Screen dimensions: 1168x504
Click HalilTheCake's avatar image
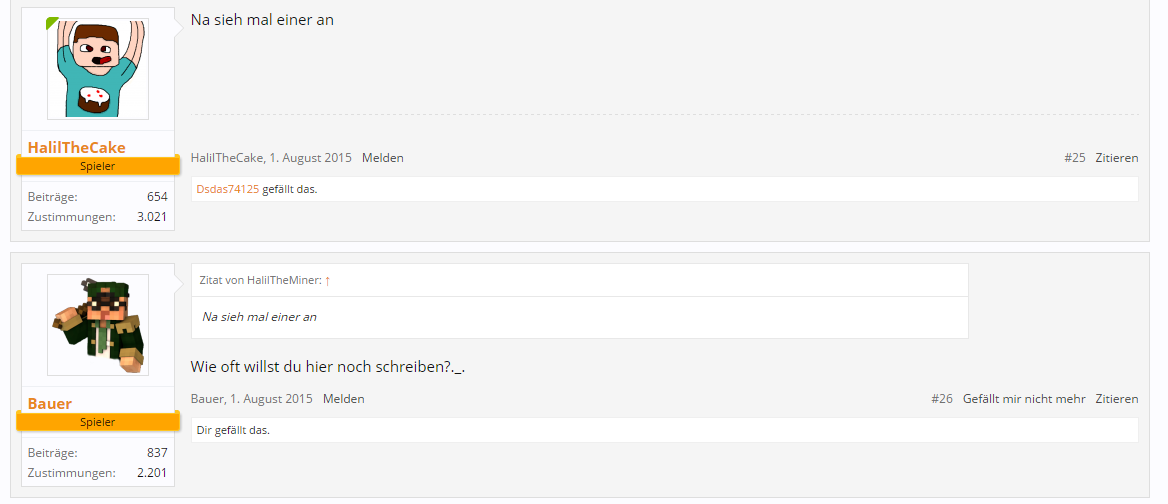(98, 69)
